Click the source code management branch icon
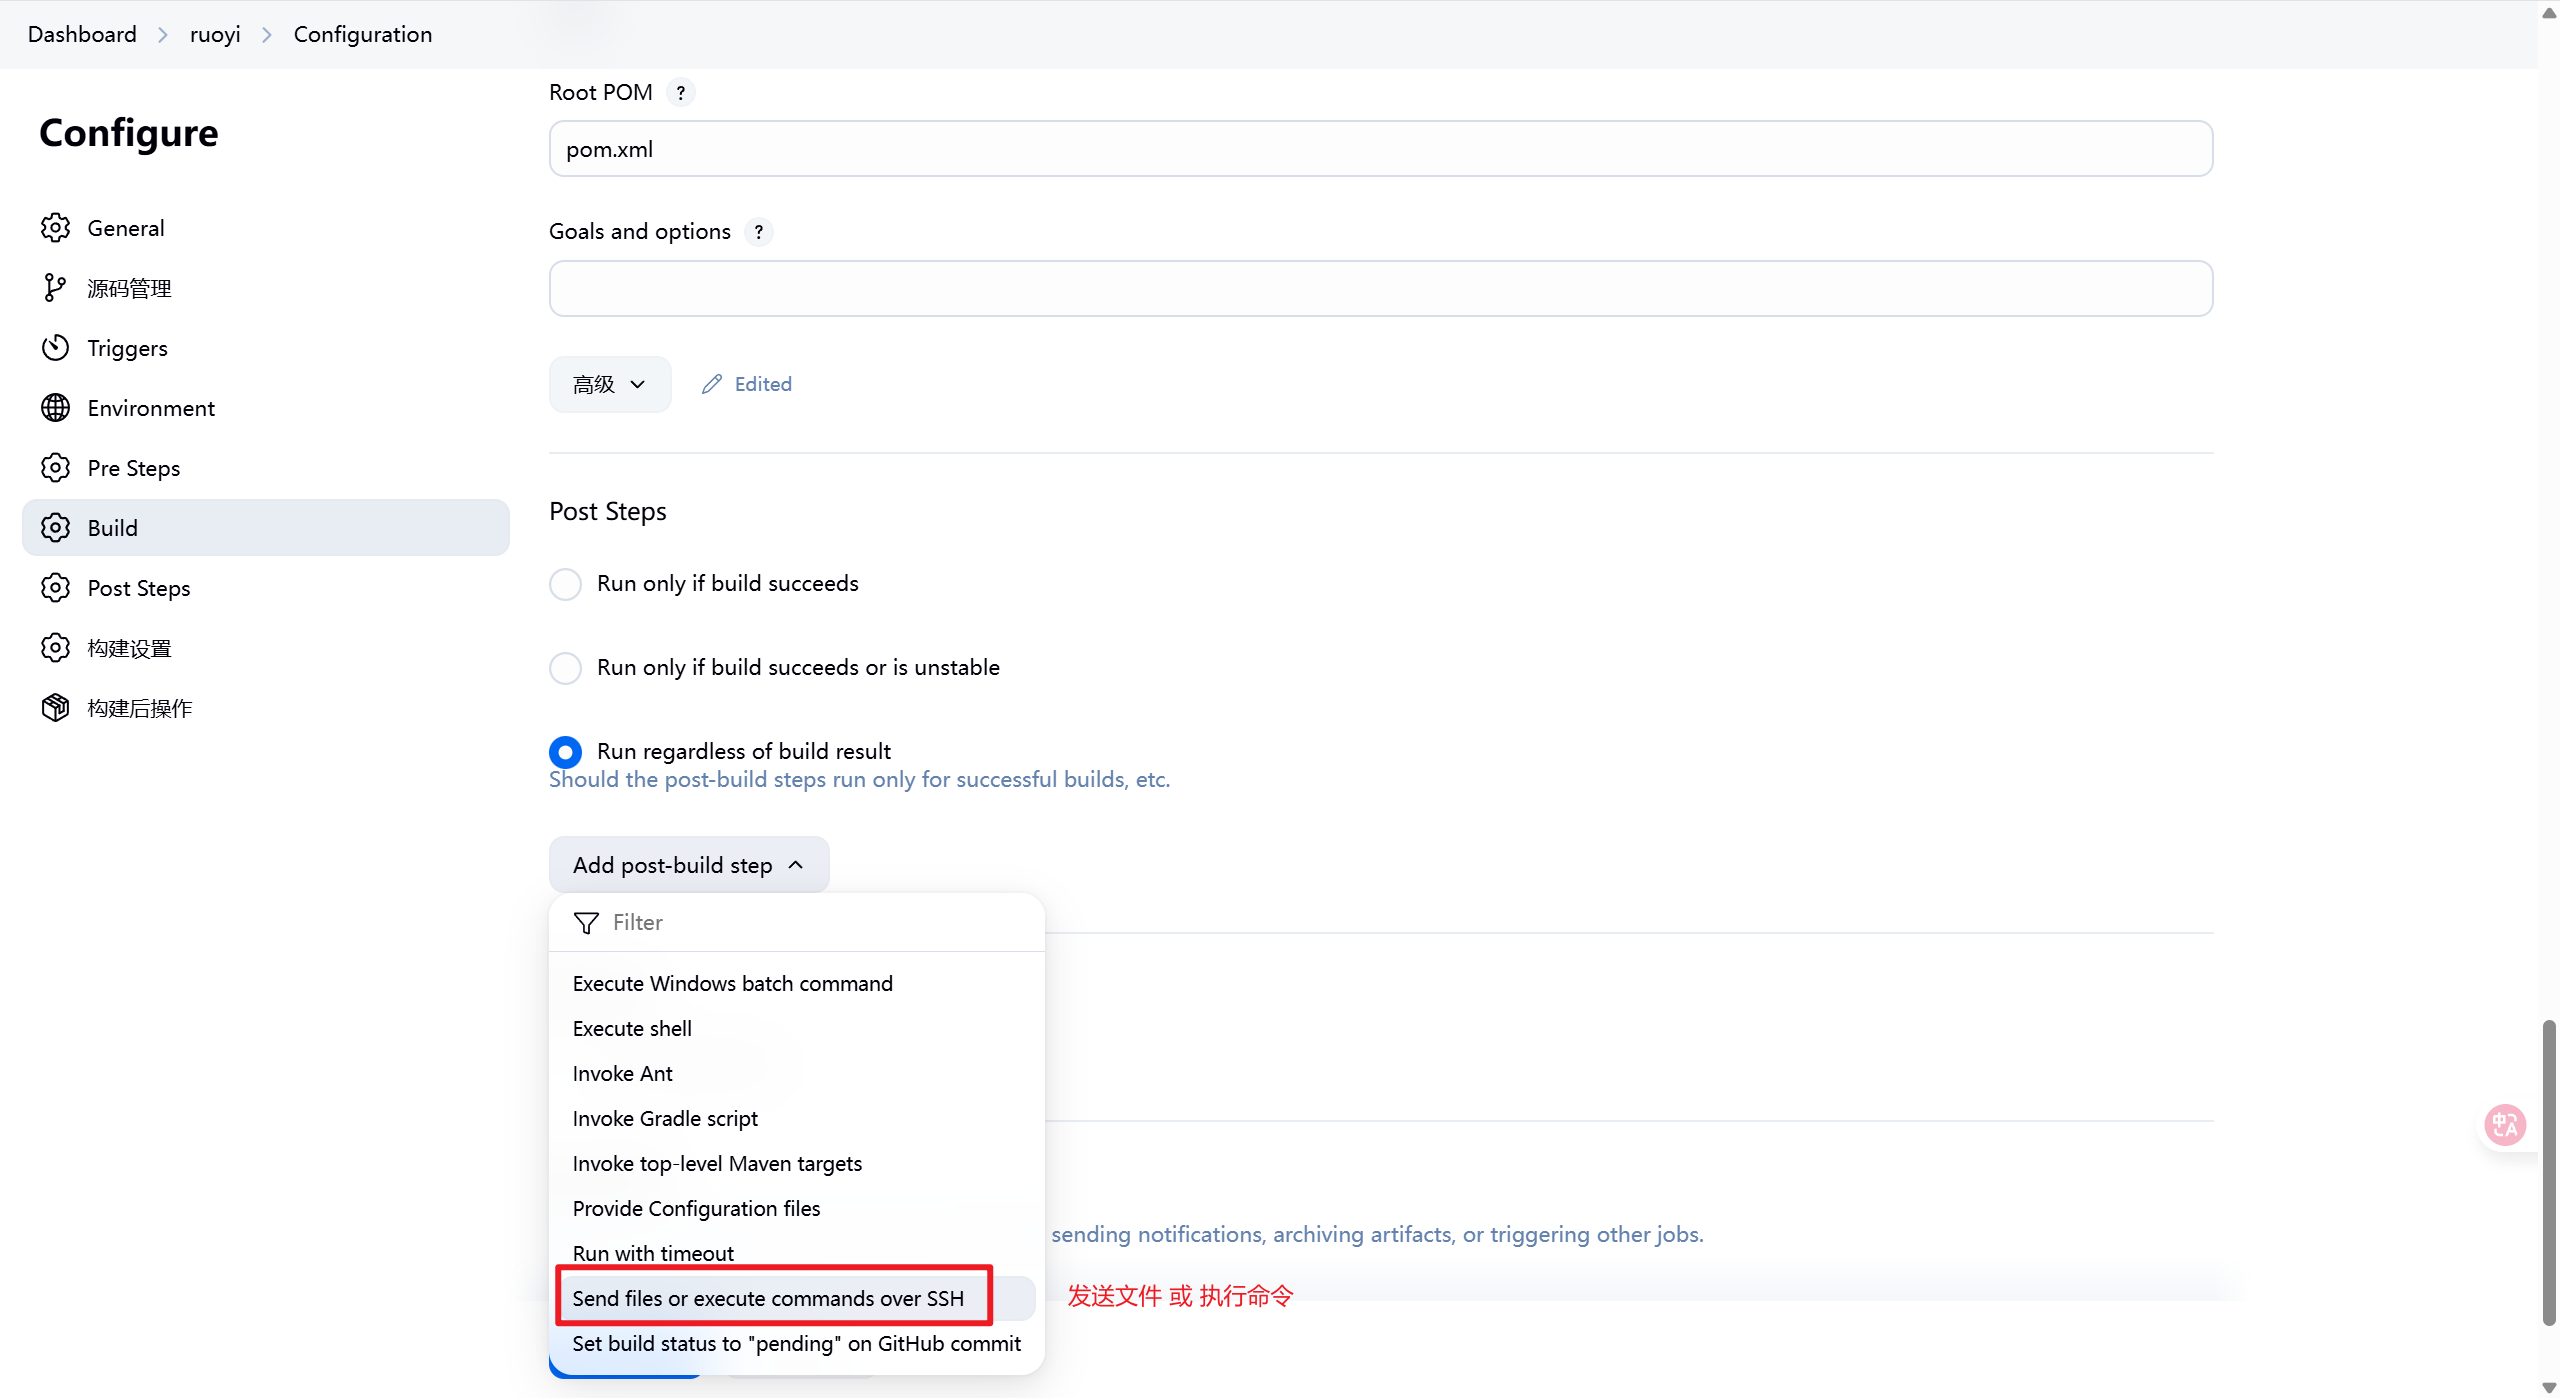Image resolution: width=2560 pixels, height=1398 pixels. click(55, 288)
